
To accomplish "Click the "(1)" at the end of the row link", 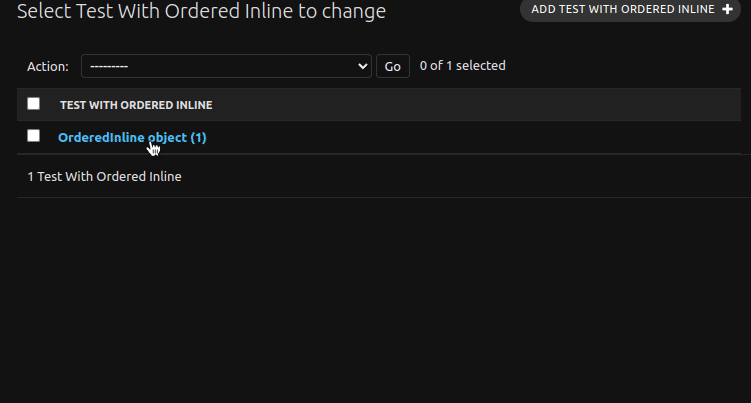I will click(x=198, y=137).
